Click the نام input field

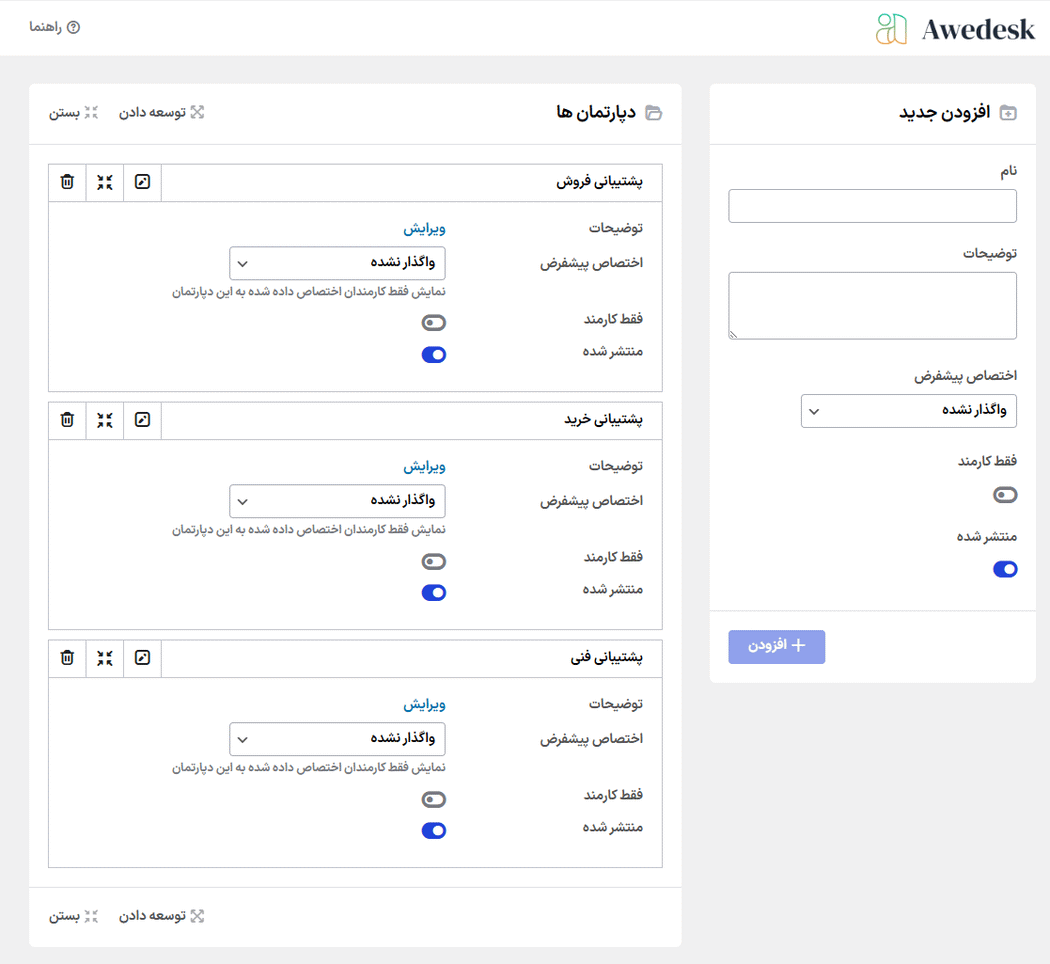point(872,206)
